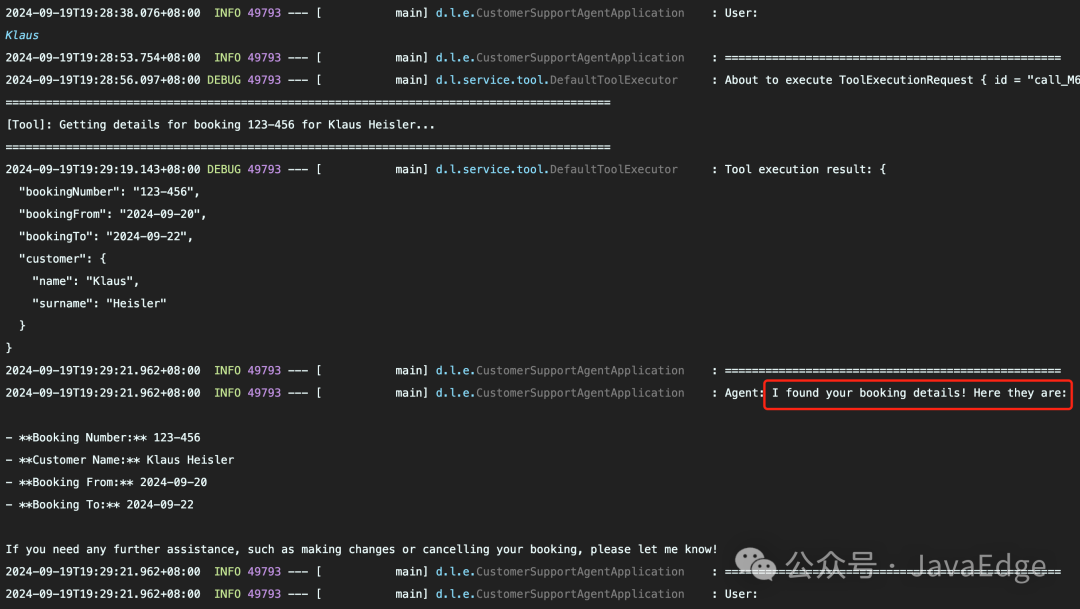Click DEBUG level on the 19:28:56.097 line
Screen dimensions: 1080x609
coord(224,80)
